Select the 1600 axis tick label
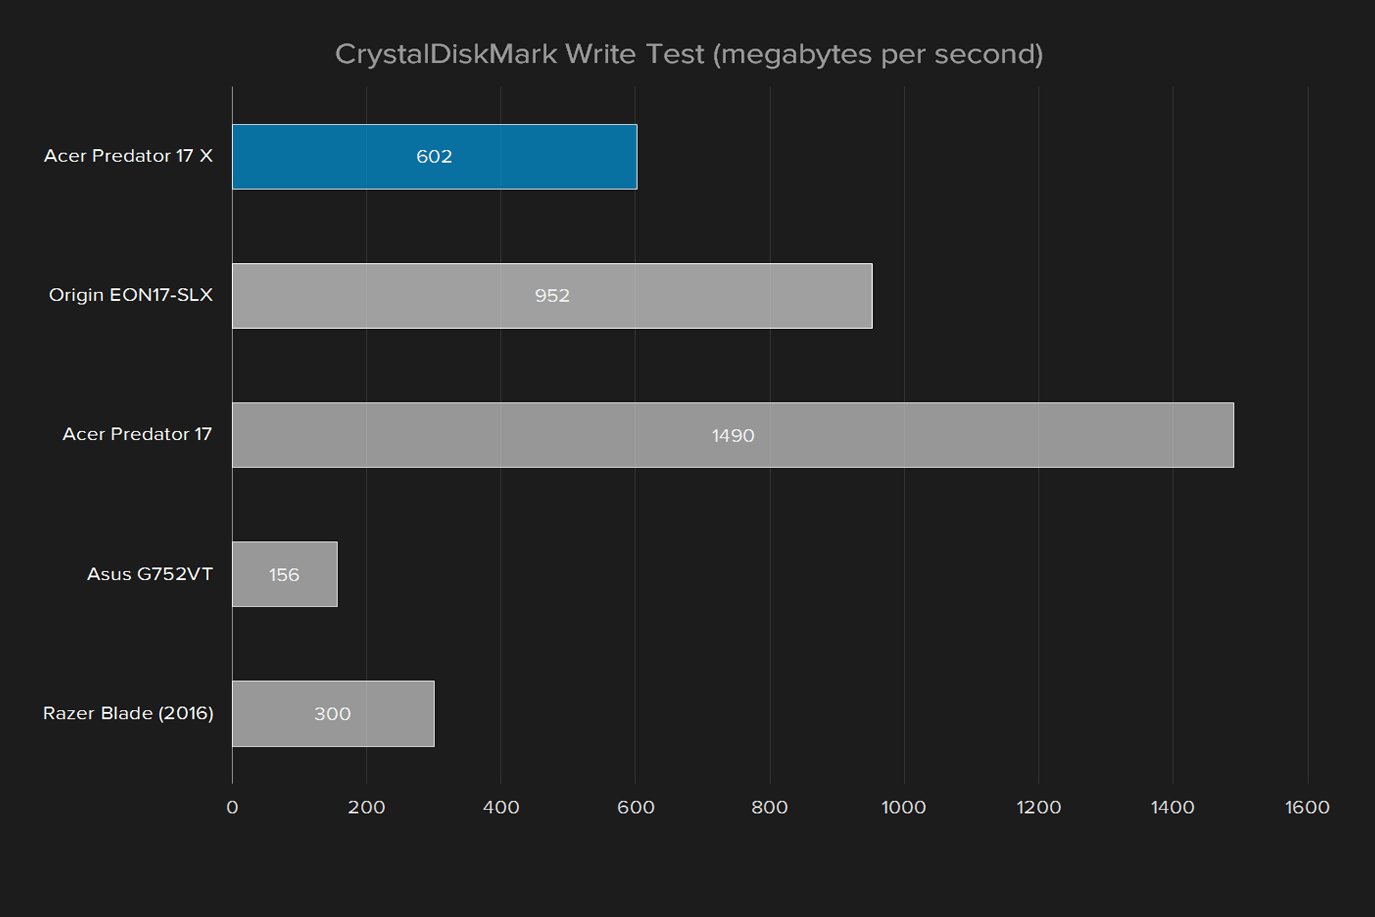 tap(1307, 807)
